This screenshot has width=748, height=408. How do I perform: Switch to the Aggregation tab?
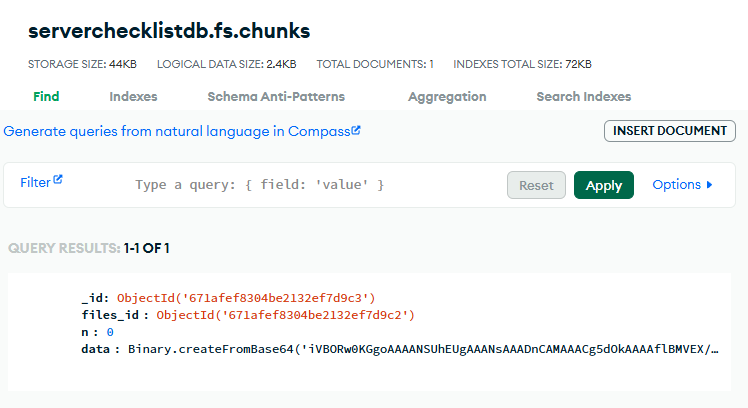pos(447,96)
